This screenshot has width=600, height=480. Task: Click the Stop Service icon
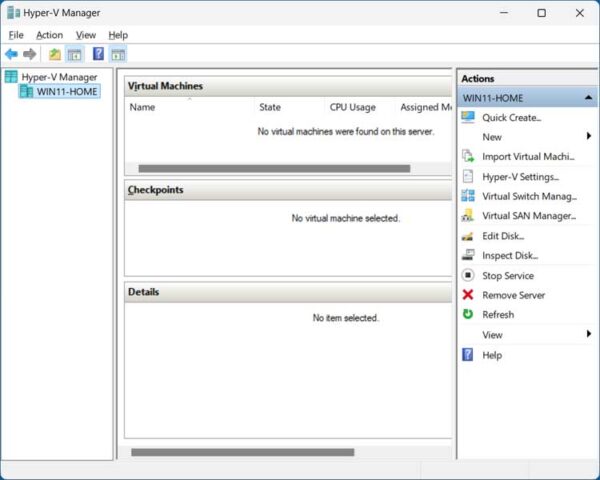point(467,275)
